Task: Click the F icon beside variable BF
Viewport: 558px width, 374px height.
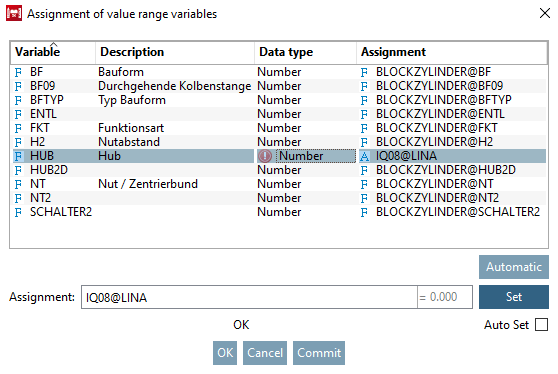Action: tap(18, 73)
